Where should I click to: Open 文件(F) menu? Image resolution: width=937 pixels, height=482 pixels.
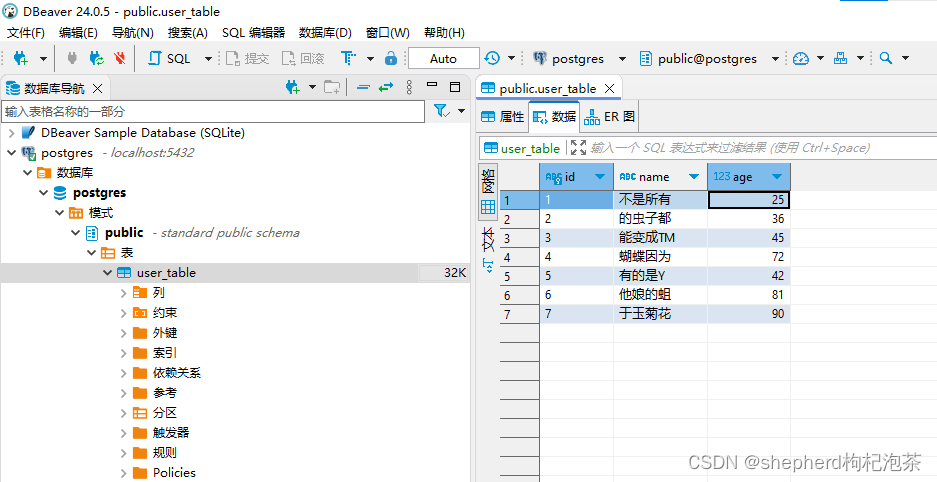click(x=26, y=33)
